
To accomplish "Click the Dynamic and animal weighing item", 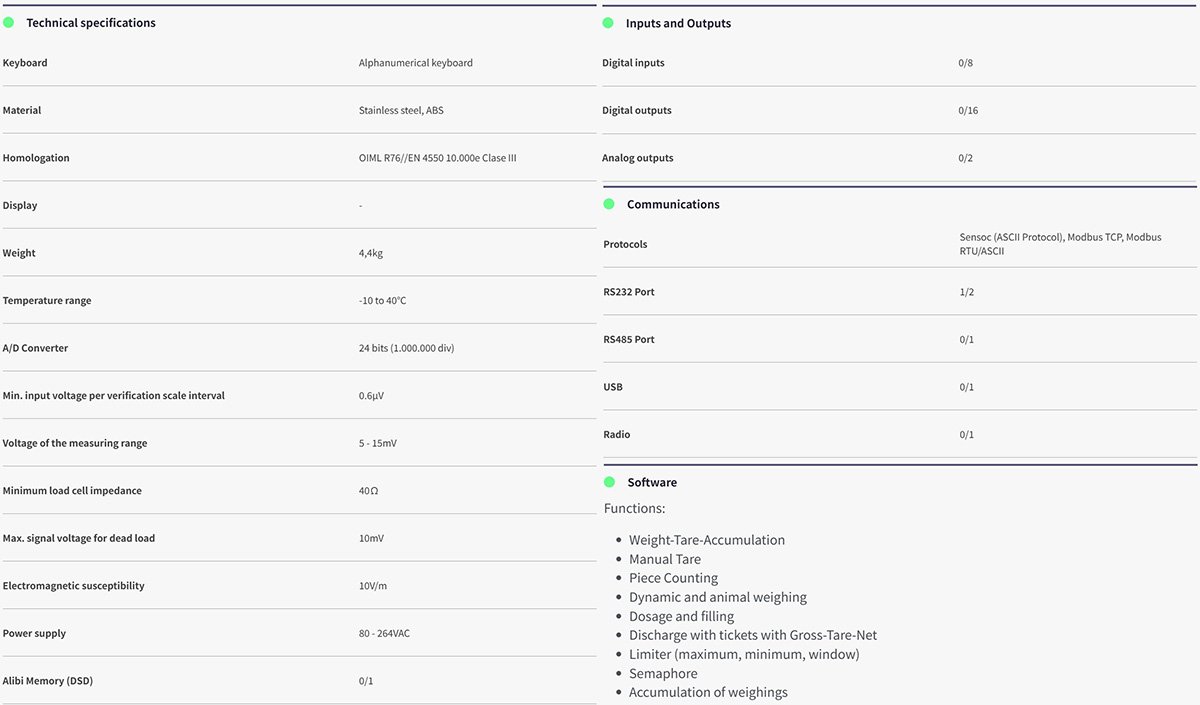I will click(x=717, y=597).
